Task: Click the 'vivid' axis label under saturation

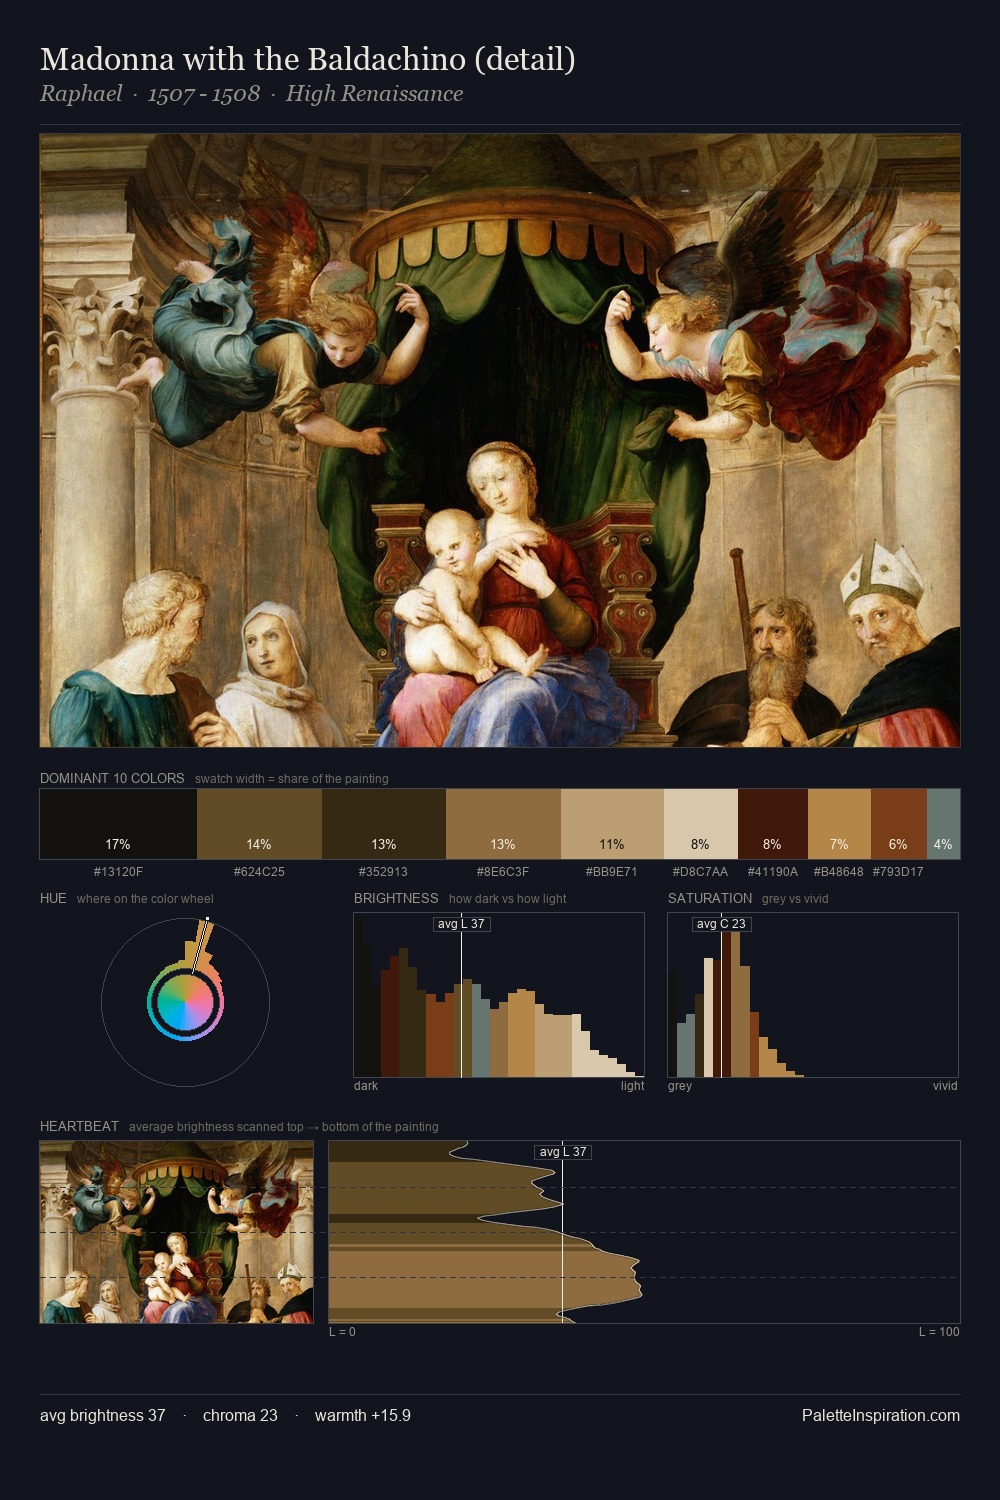Action: (945, 1086)
